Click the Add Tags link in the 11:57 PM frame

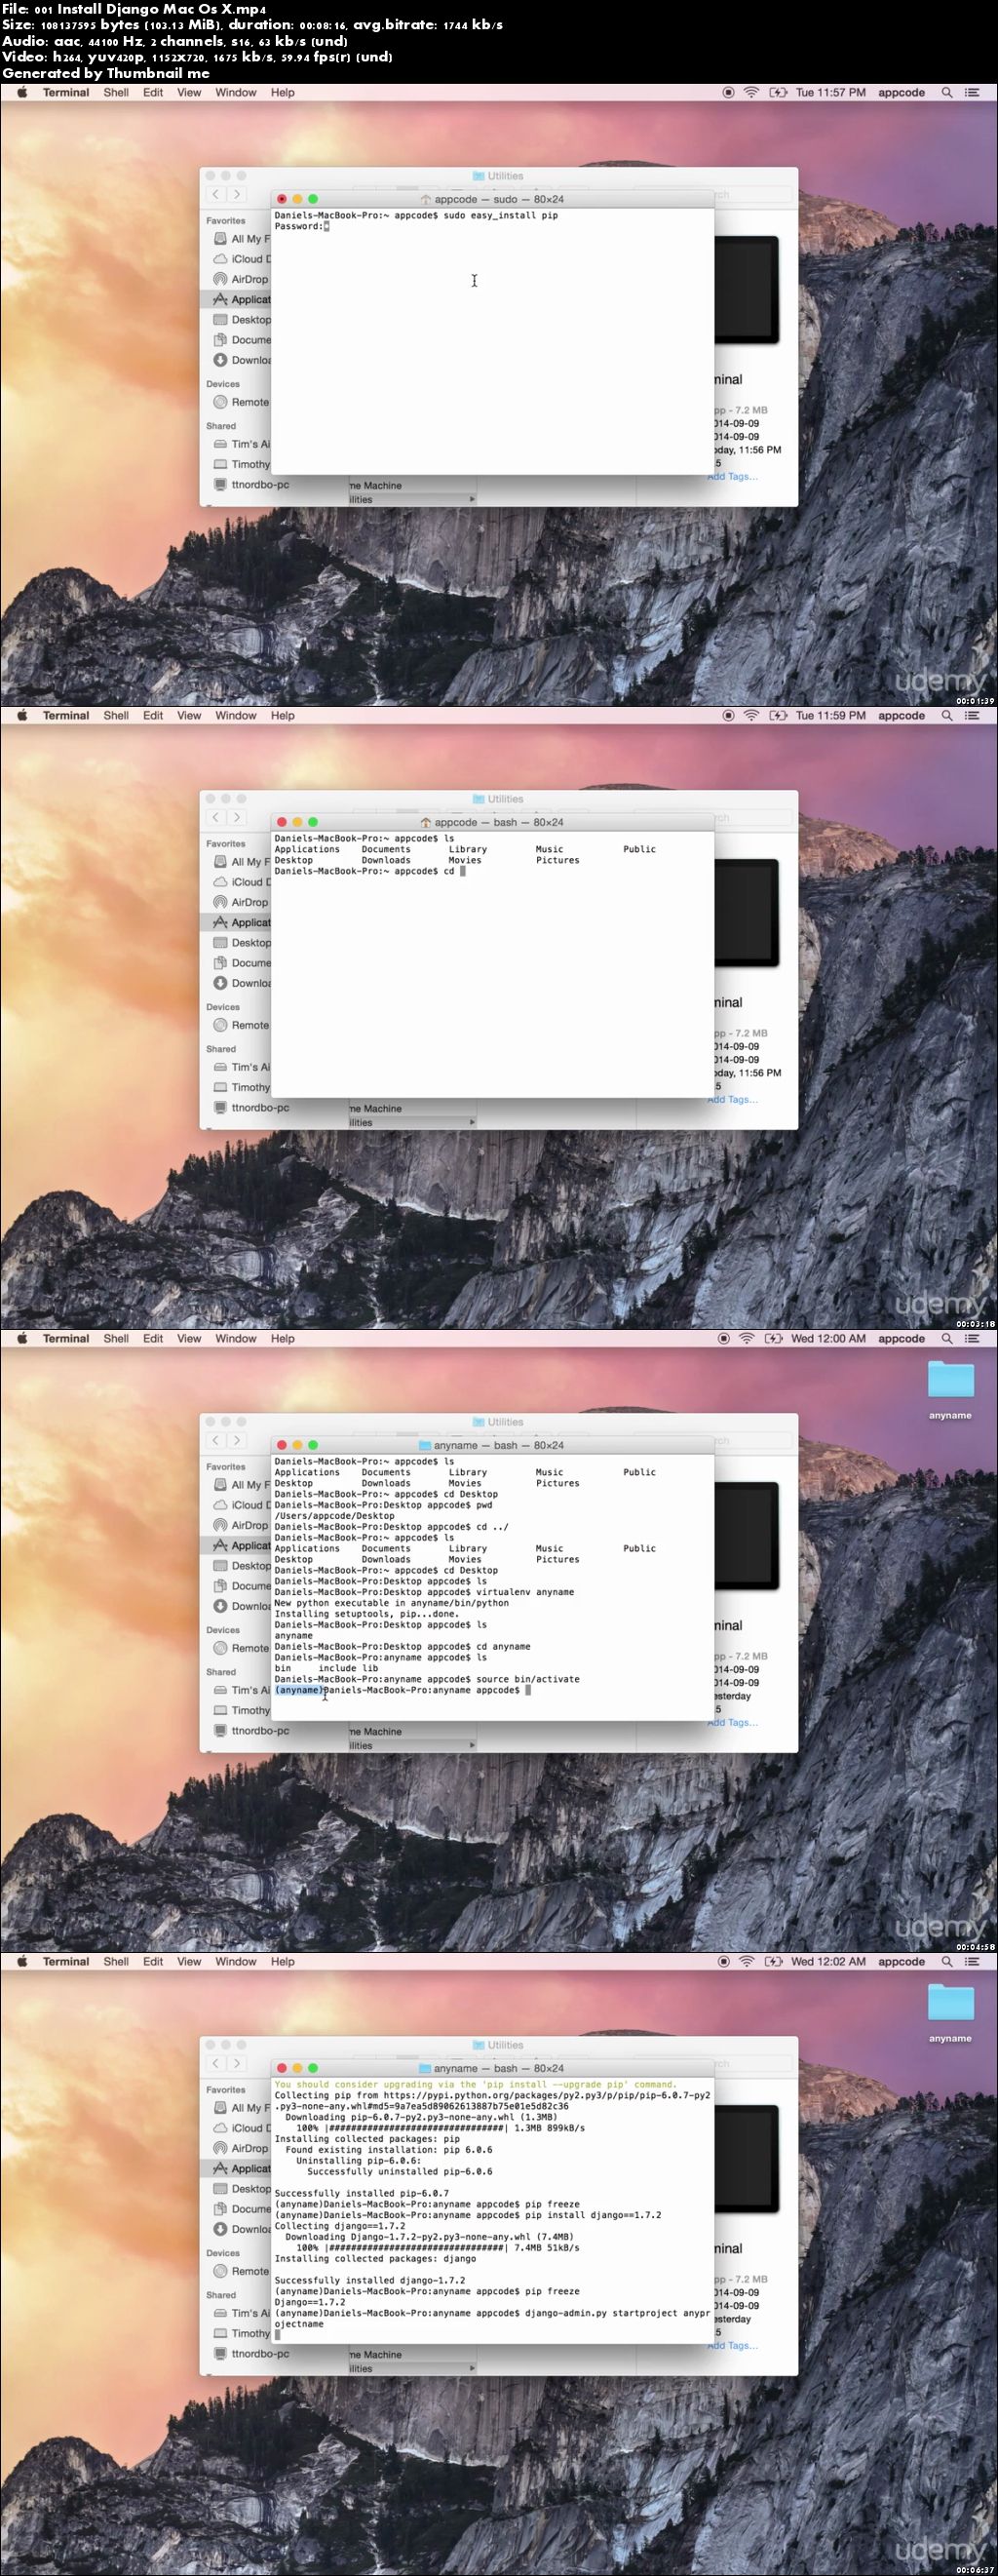[x=733, y=476]
